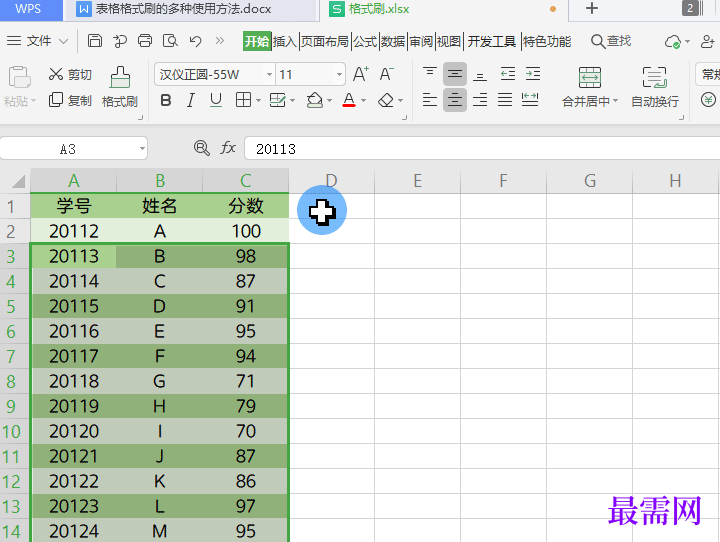720x542 pixels.
Task: Click the fill color bucket icon
Action: [315, 100]
